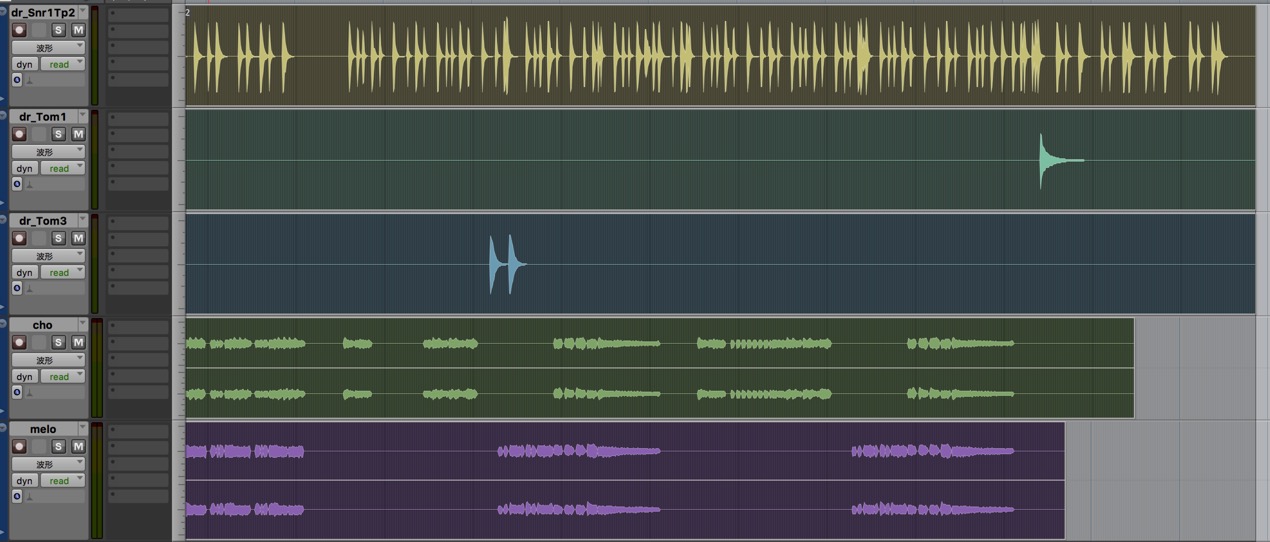
Task: Mute the cho track
Action: [x=78, y=342]
